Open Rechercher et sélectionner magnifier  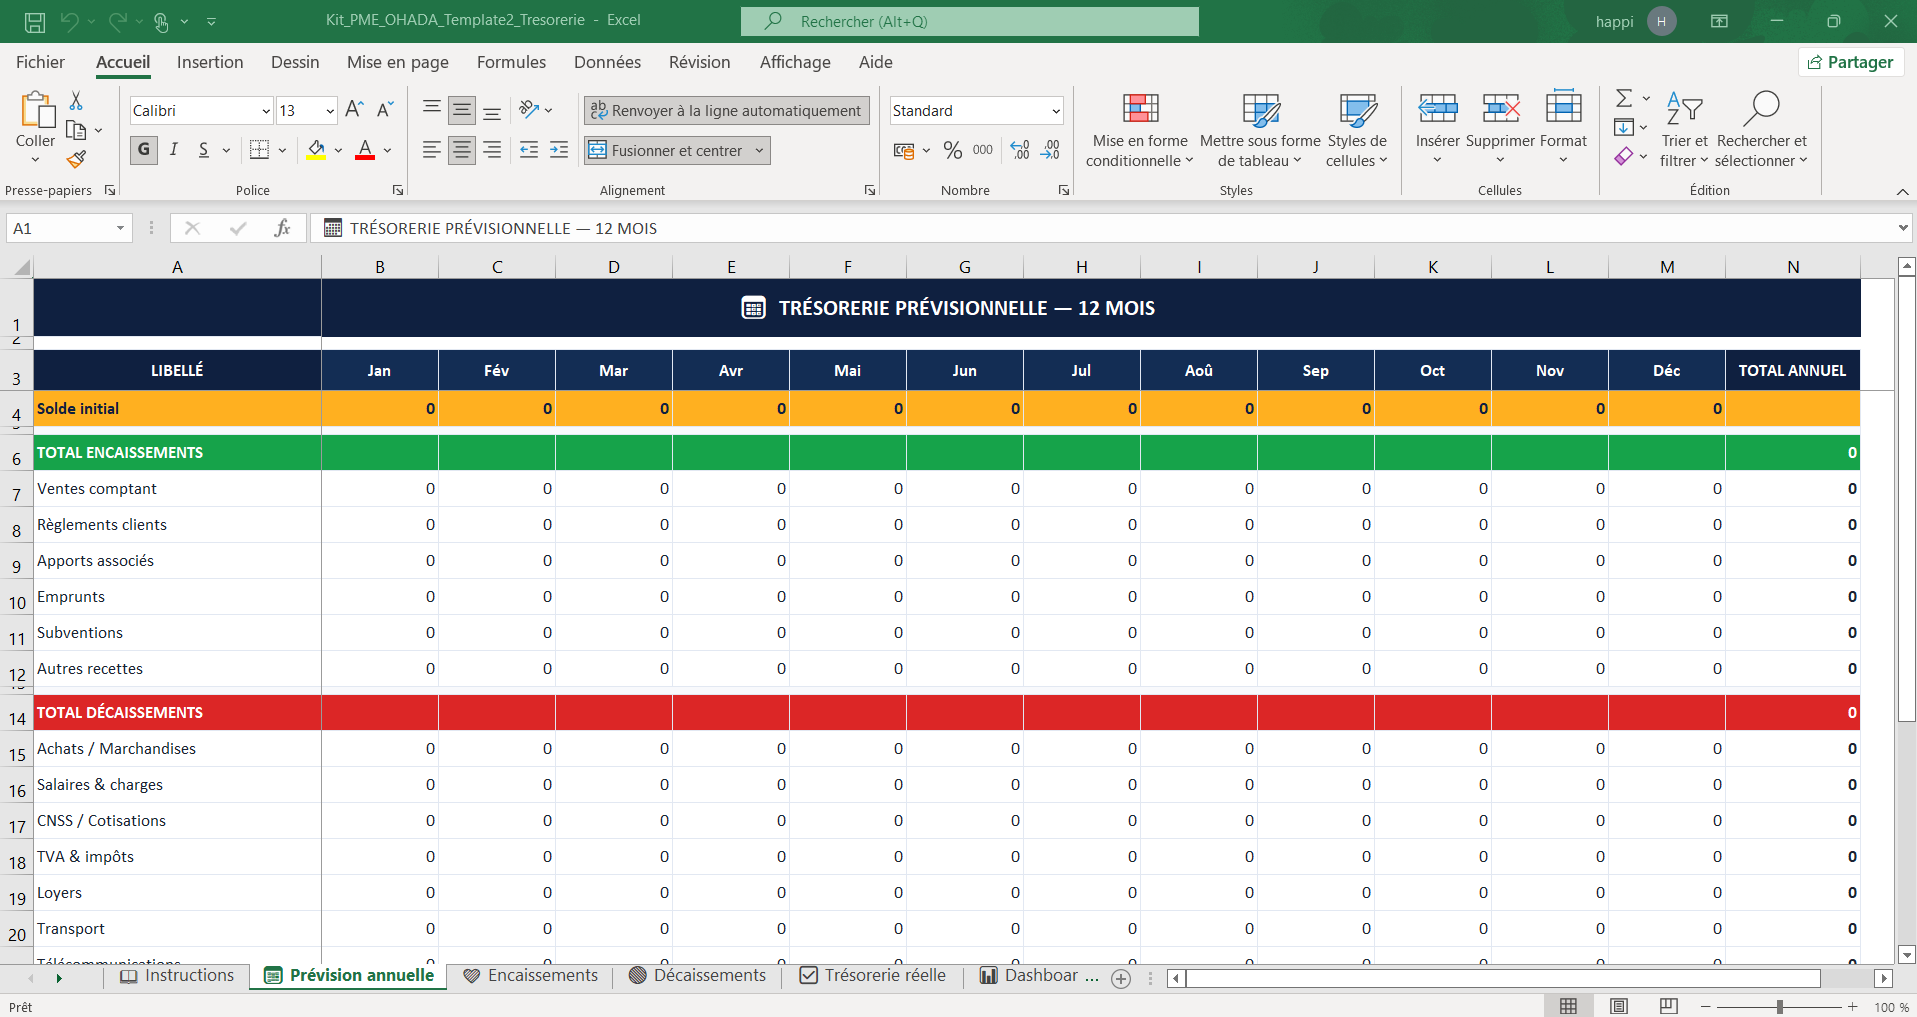[1761, 130]
